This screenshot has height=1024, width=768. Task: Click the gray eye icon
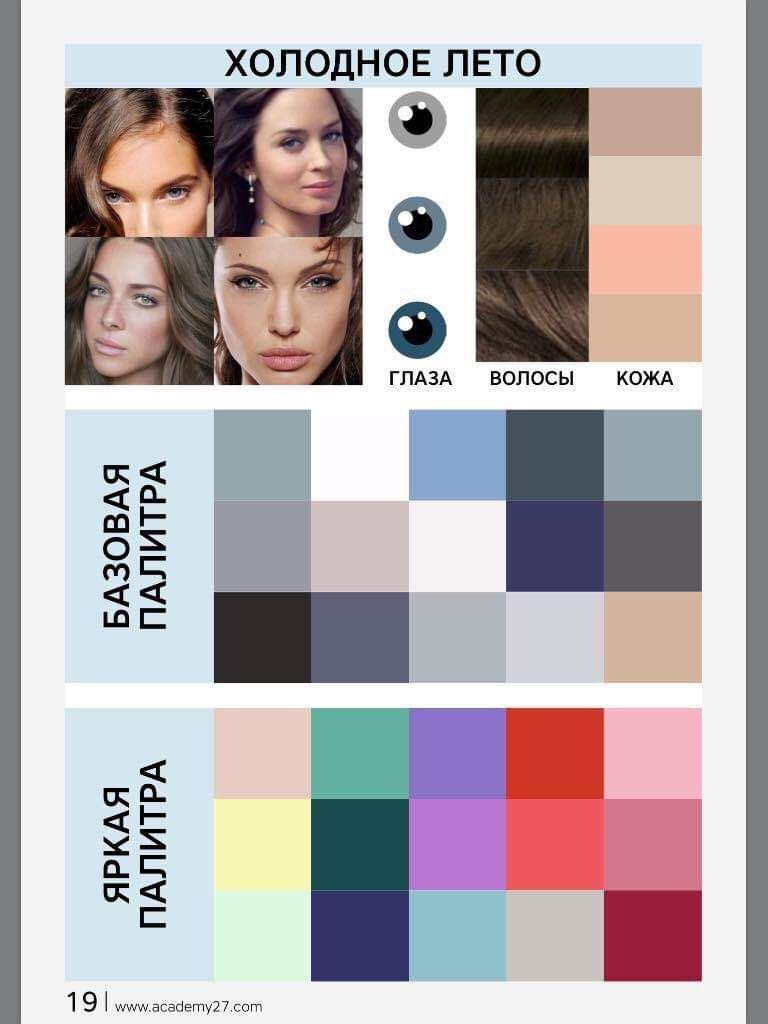click(x=417, y=119)
